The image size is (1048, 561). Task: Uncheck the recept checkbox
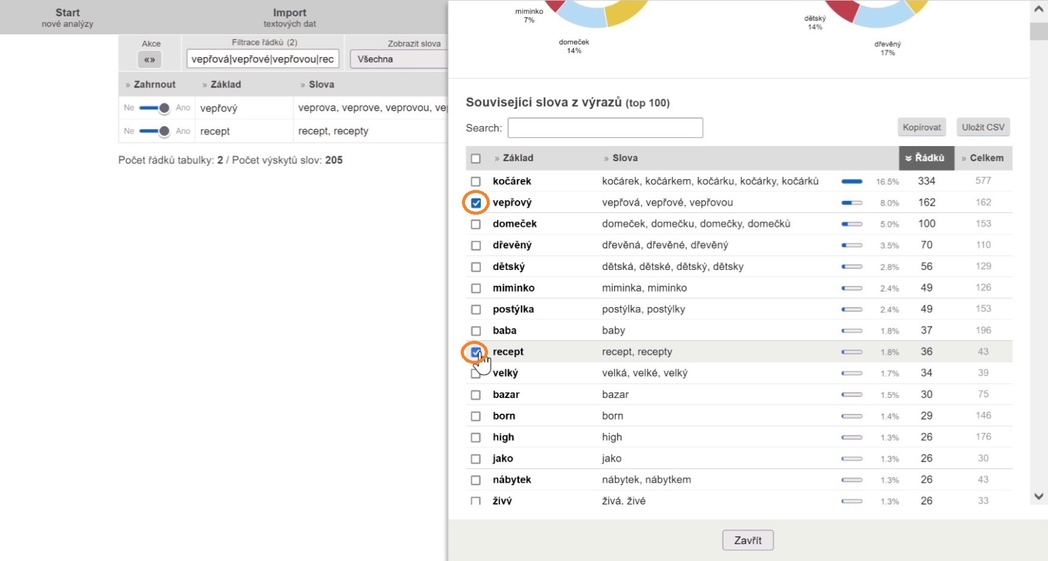point(476,352)
